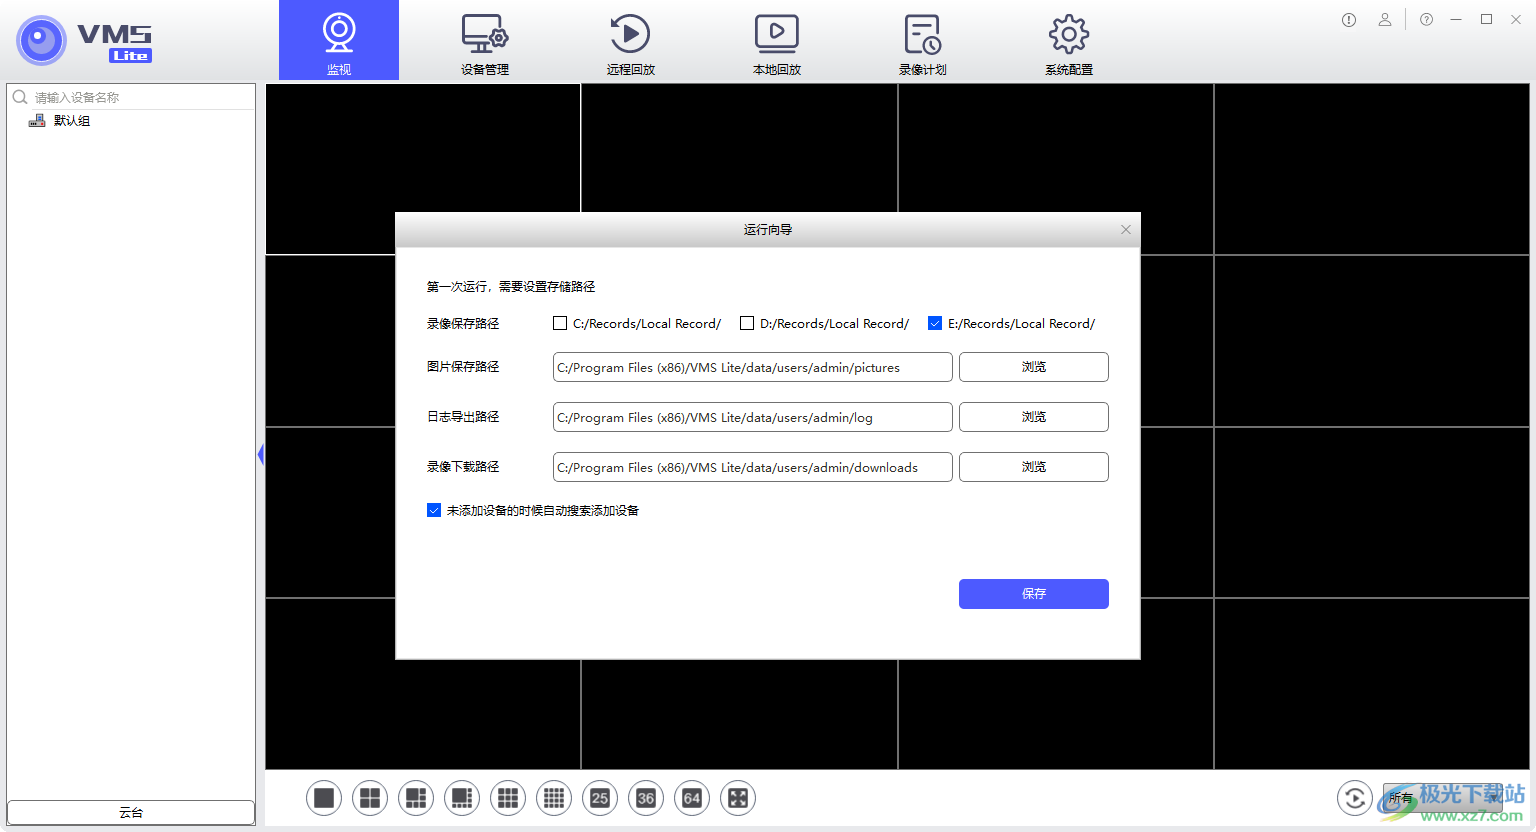This screenshot has height=832, width=1536.
Task: Switch to 远程回放 remote playback
Action: pos(630,40)
